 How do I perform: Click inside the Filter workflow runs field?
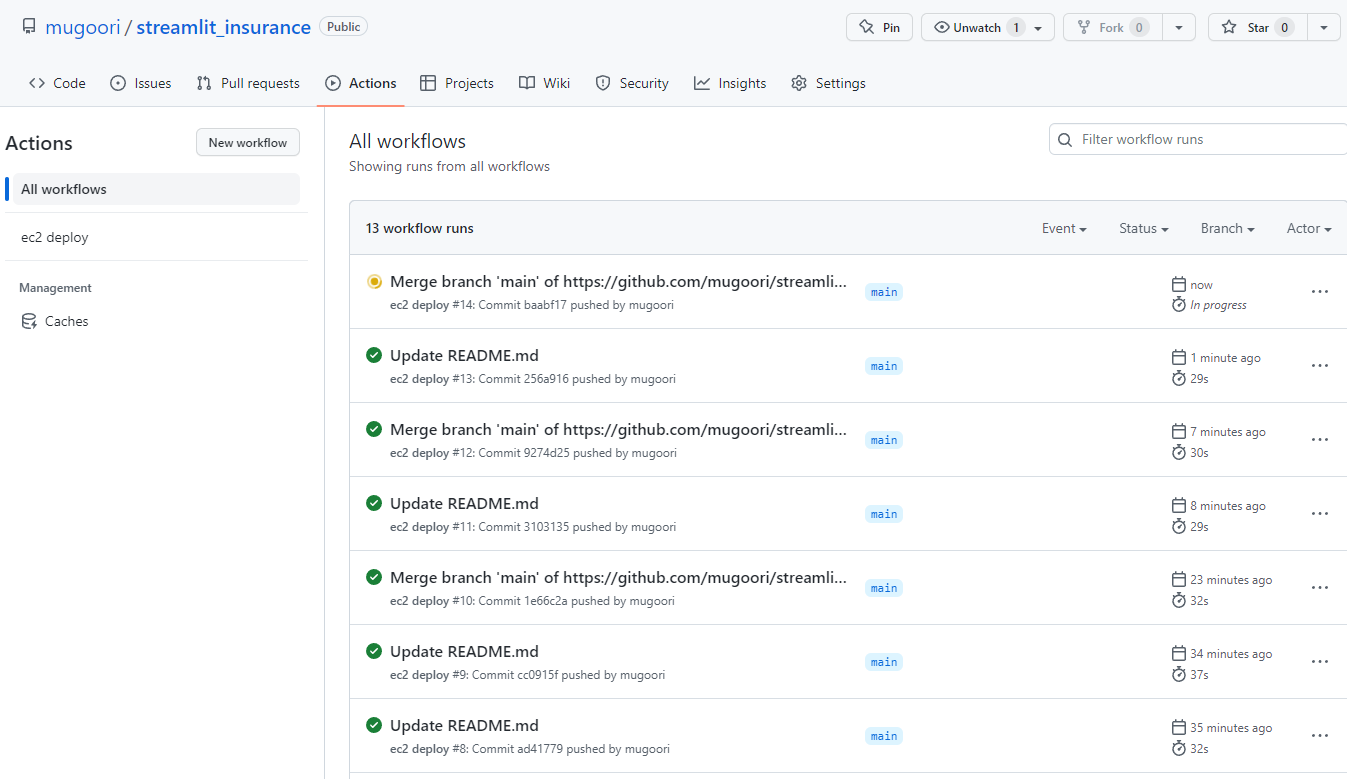coord(1200,139)
